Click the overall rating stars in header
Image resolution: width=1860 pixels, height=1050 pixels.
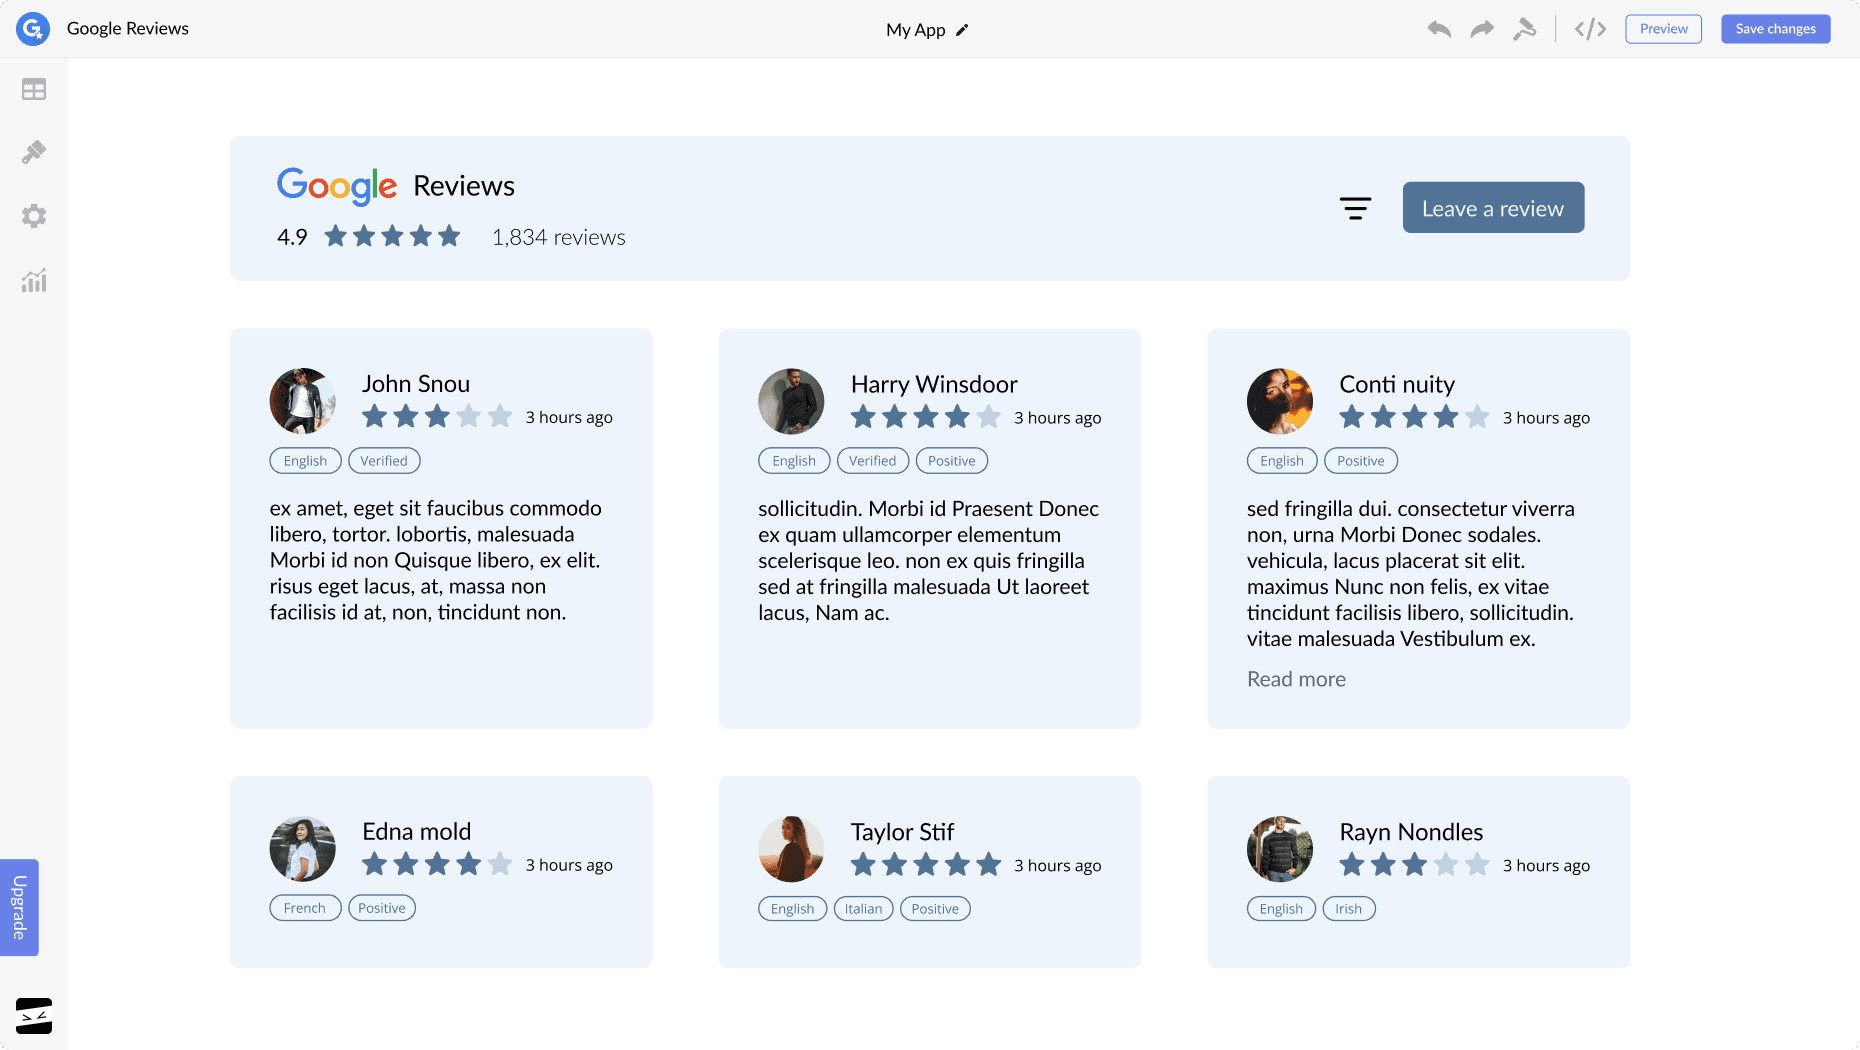click(x=392, y=236)
